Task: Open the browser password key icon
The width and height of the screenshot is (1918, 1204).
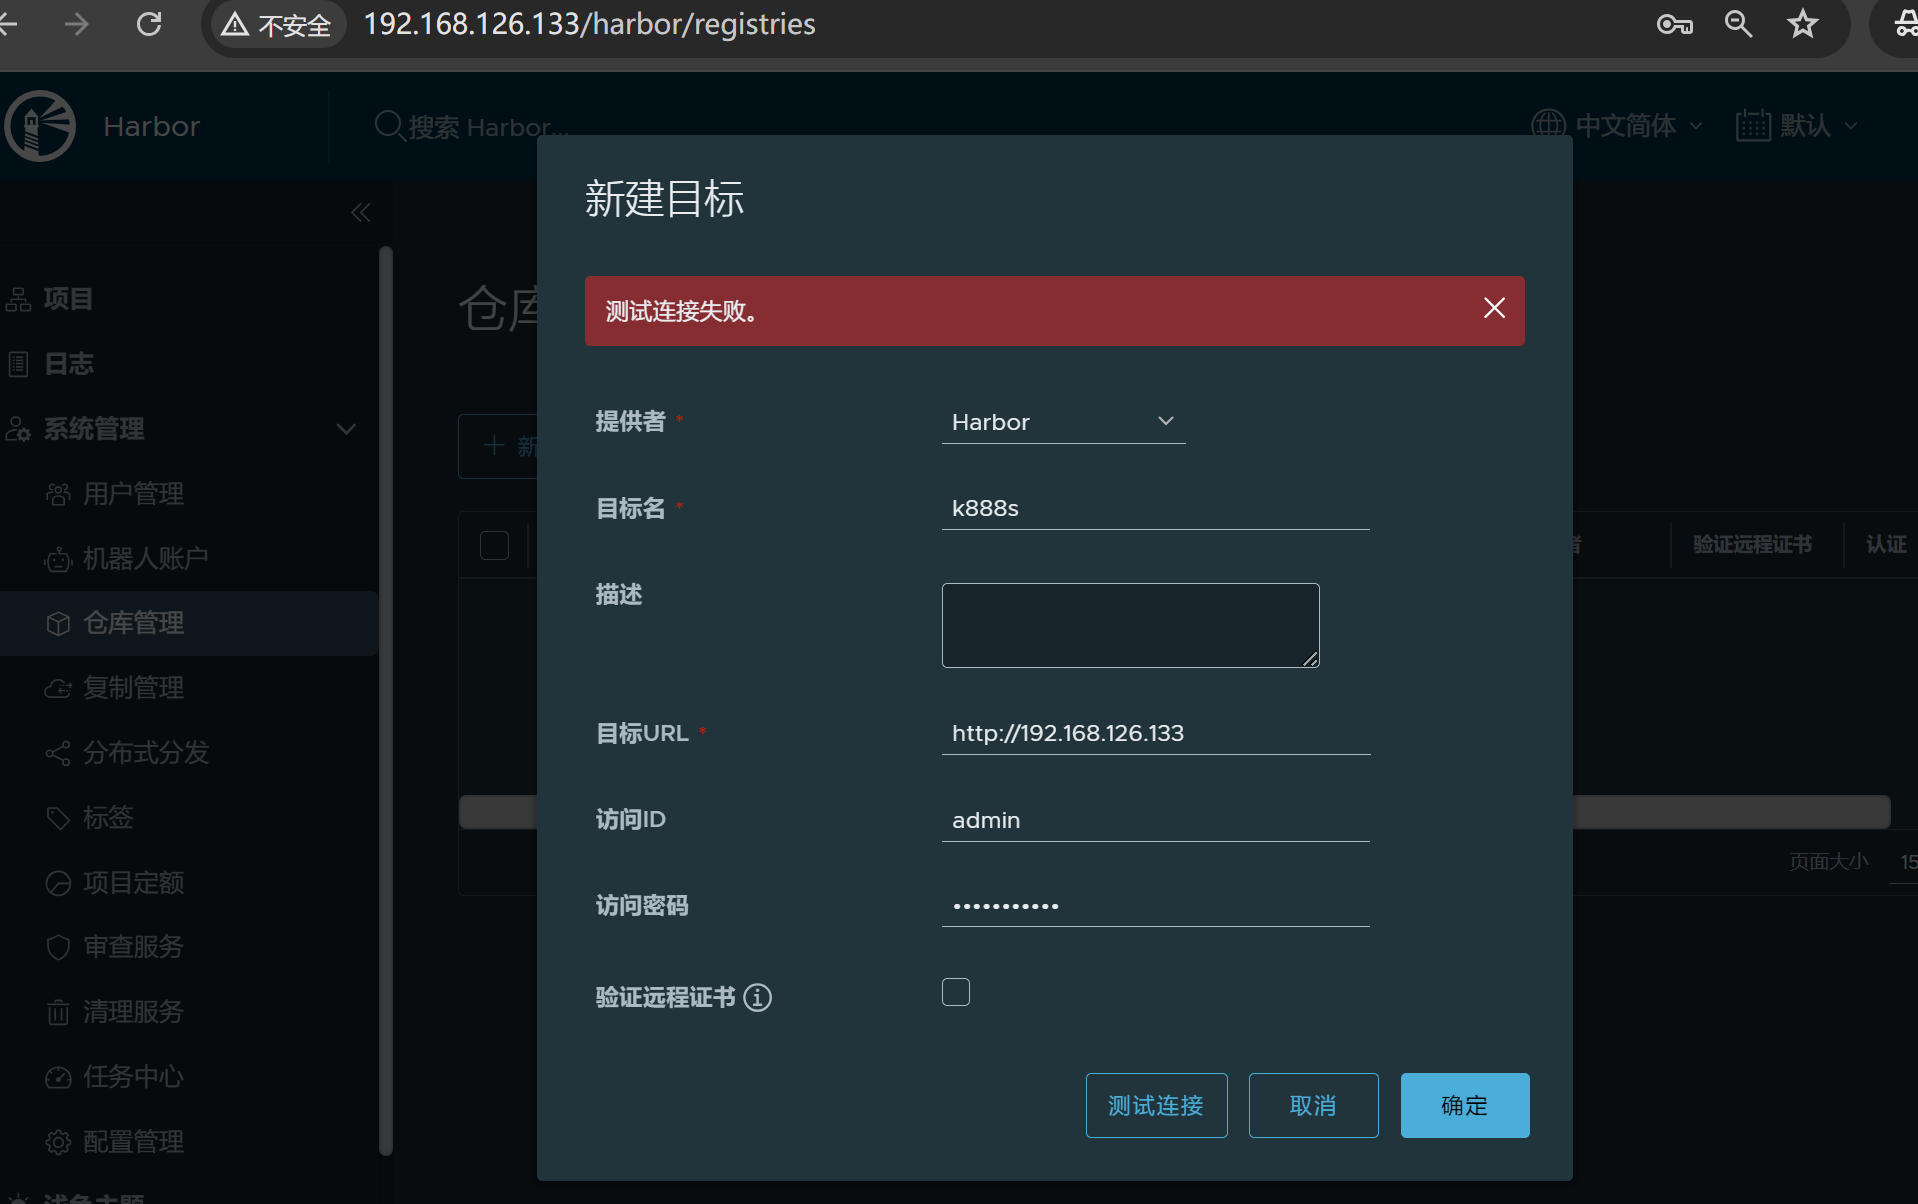Action: coord(1674,24)
